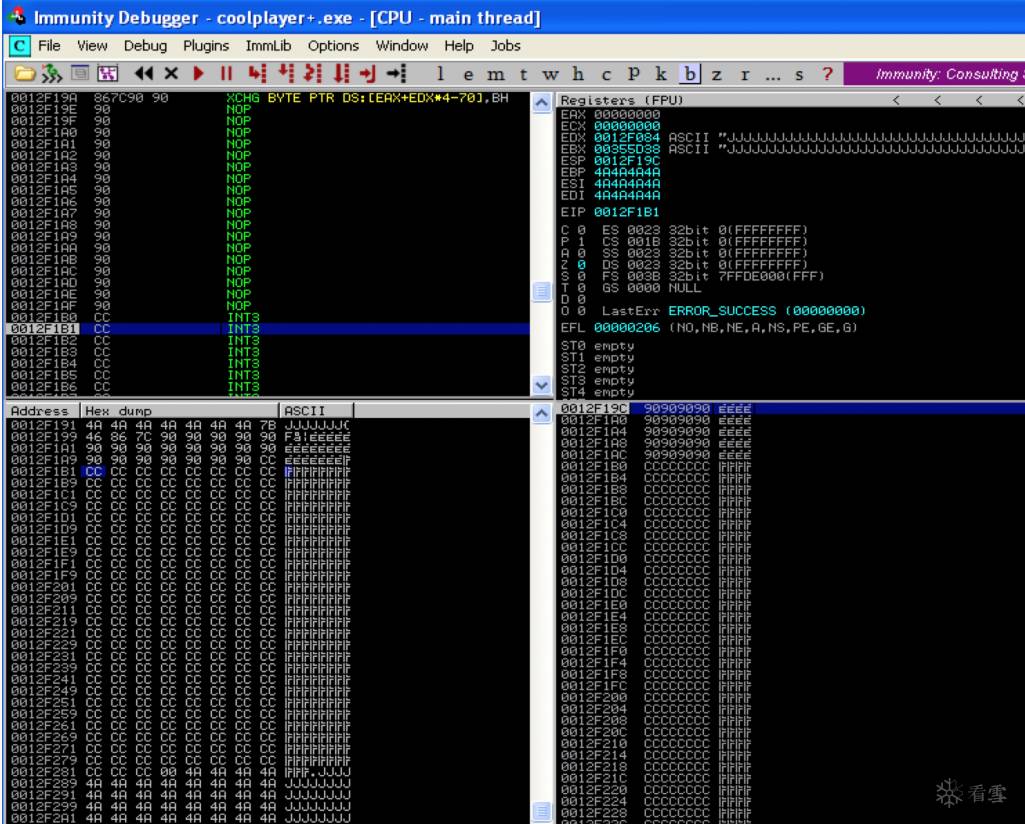Open the Jobs menu
1025x824 pixels.
505,46
